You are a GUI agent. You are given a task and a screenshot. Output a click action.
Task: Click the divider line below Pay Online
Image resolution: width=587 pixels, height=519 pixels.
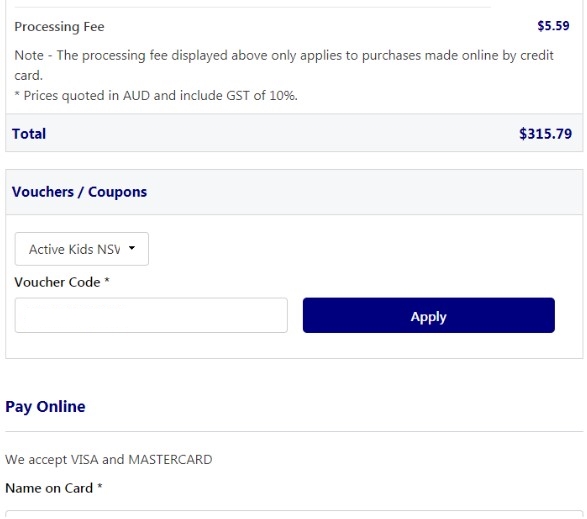pyautogui.click(x=294, y=431)
